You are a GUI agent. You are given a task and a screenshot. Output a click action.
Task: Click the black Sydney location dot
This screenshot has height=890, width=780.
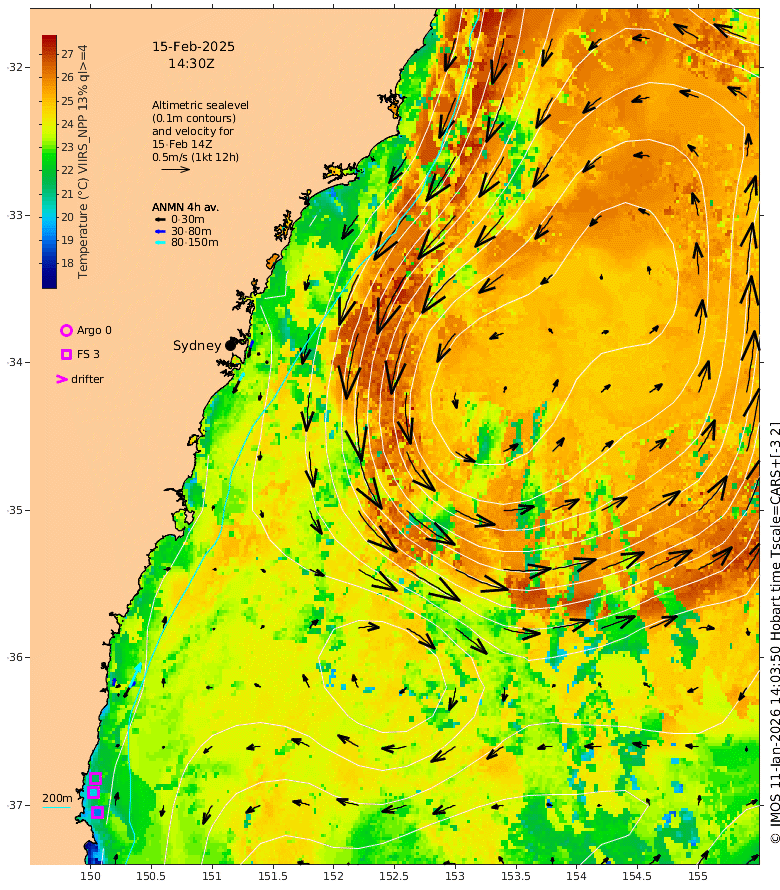pyautogui.click(x=230, y=345)
